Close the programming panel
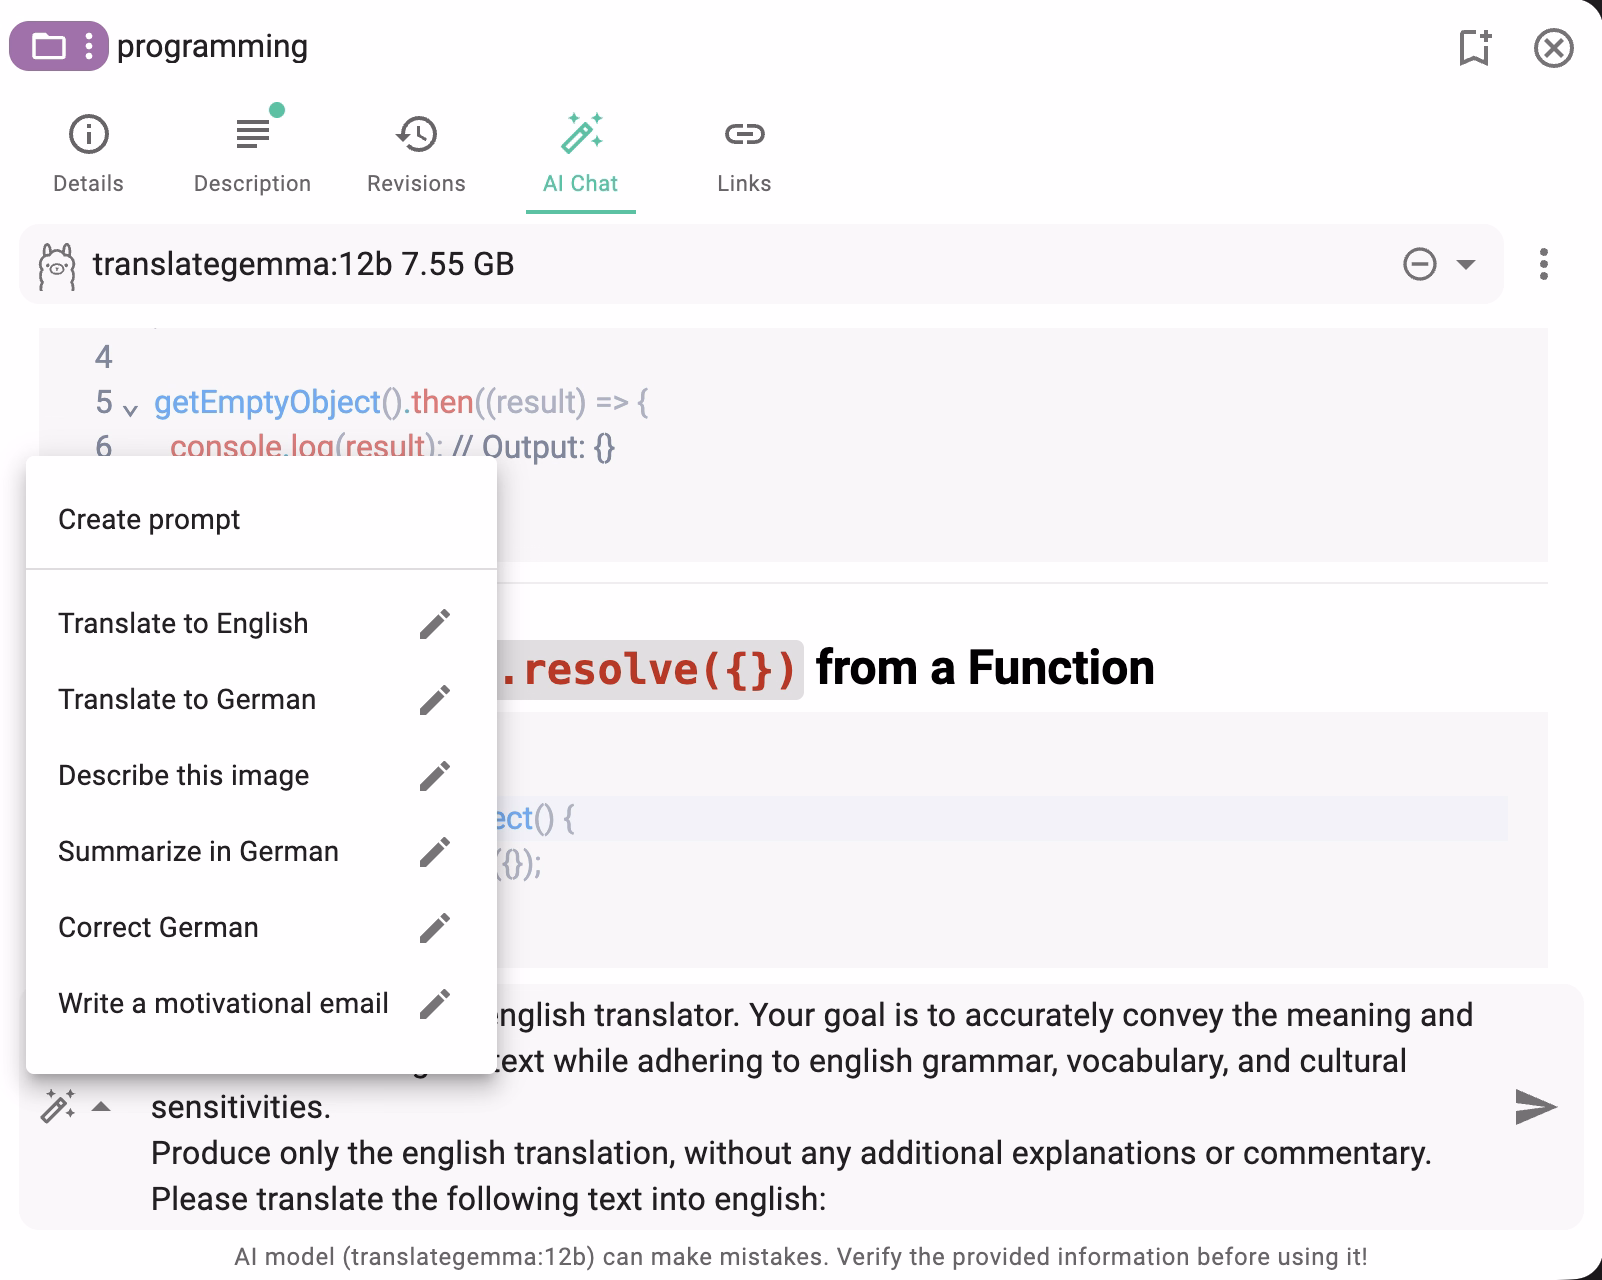This screenshot has height=1280, width=1602. [1553, 48]
